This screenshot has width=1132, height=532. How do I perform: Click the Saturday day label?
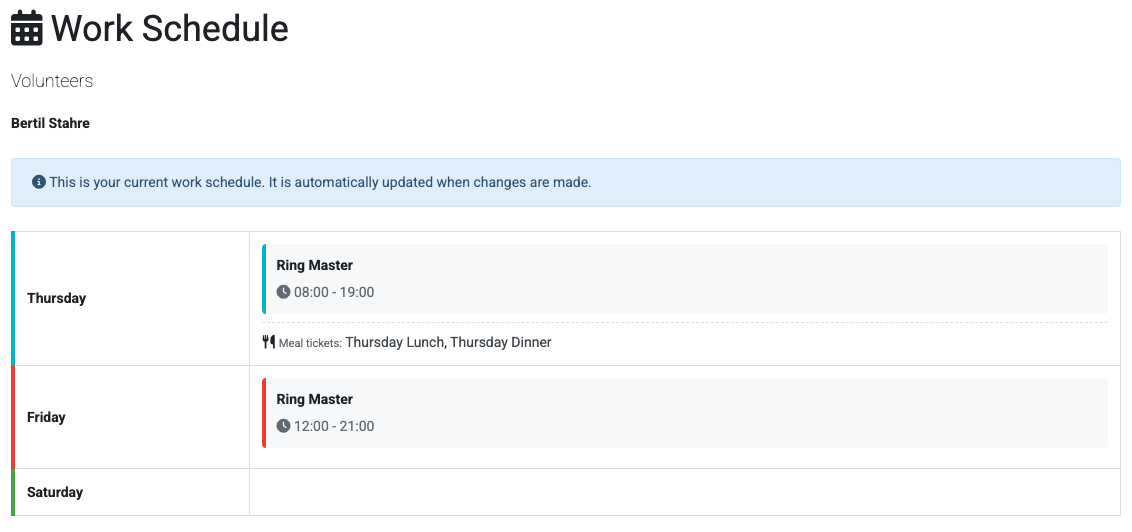(x=55, y=492)
